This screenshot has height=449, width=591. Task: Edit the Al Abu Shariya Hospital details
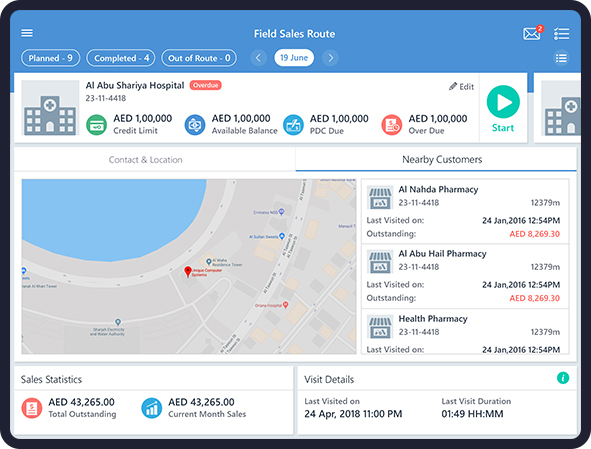pyautogui.click(x=461, y=87)
